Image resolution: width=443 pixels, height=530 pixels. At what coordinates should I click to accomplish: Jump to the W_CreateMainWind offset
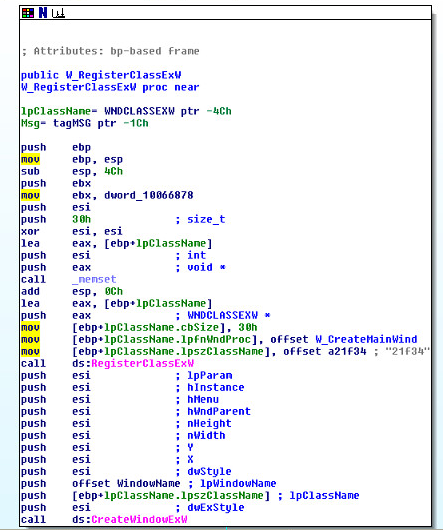point(366,339)
